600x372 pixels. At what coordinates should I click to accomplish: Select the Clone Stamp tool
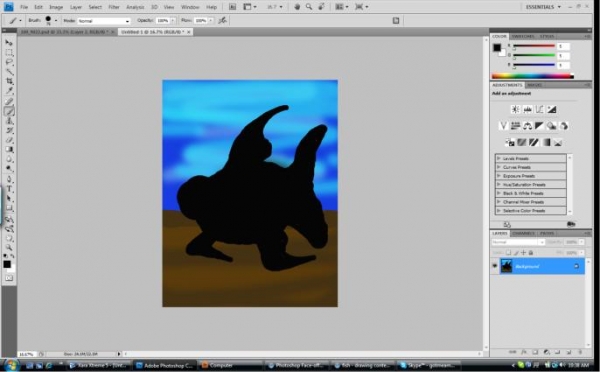click(x=9, y=121)
